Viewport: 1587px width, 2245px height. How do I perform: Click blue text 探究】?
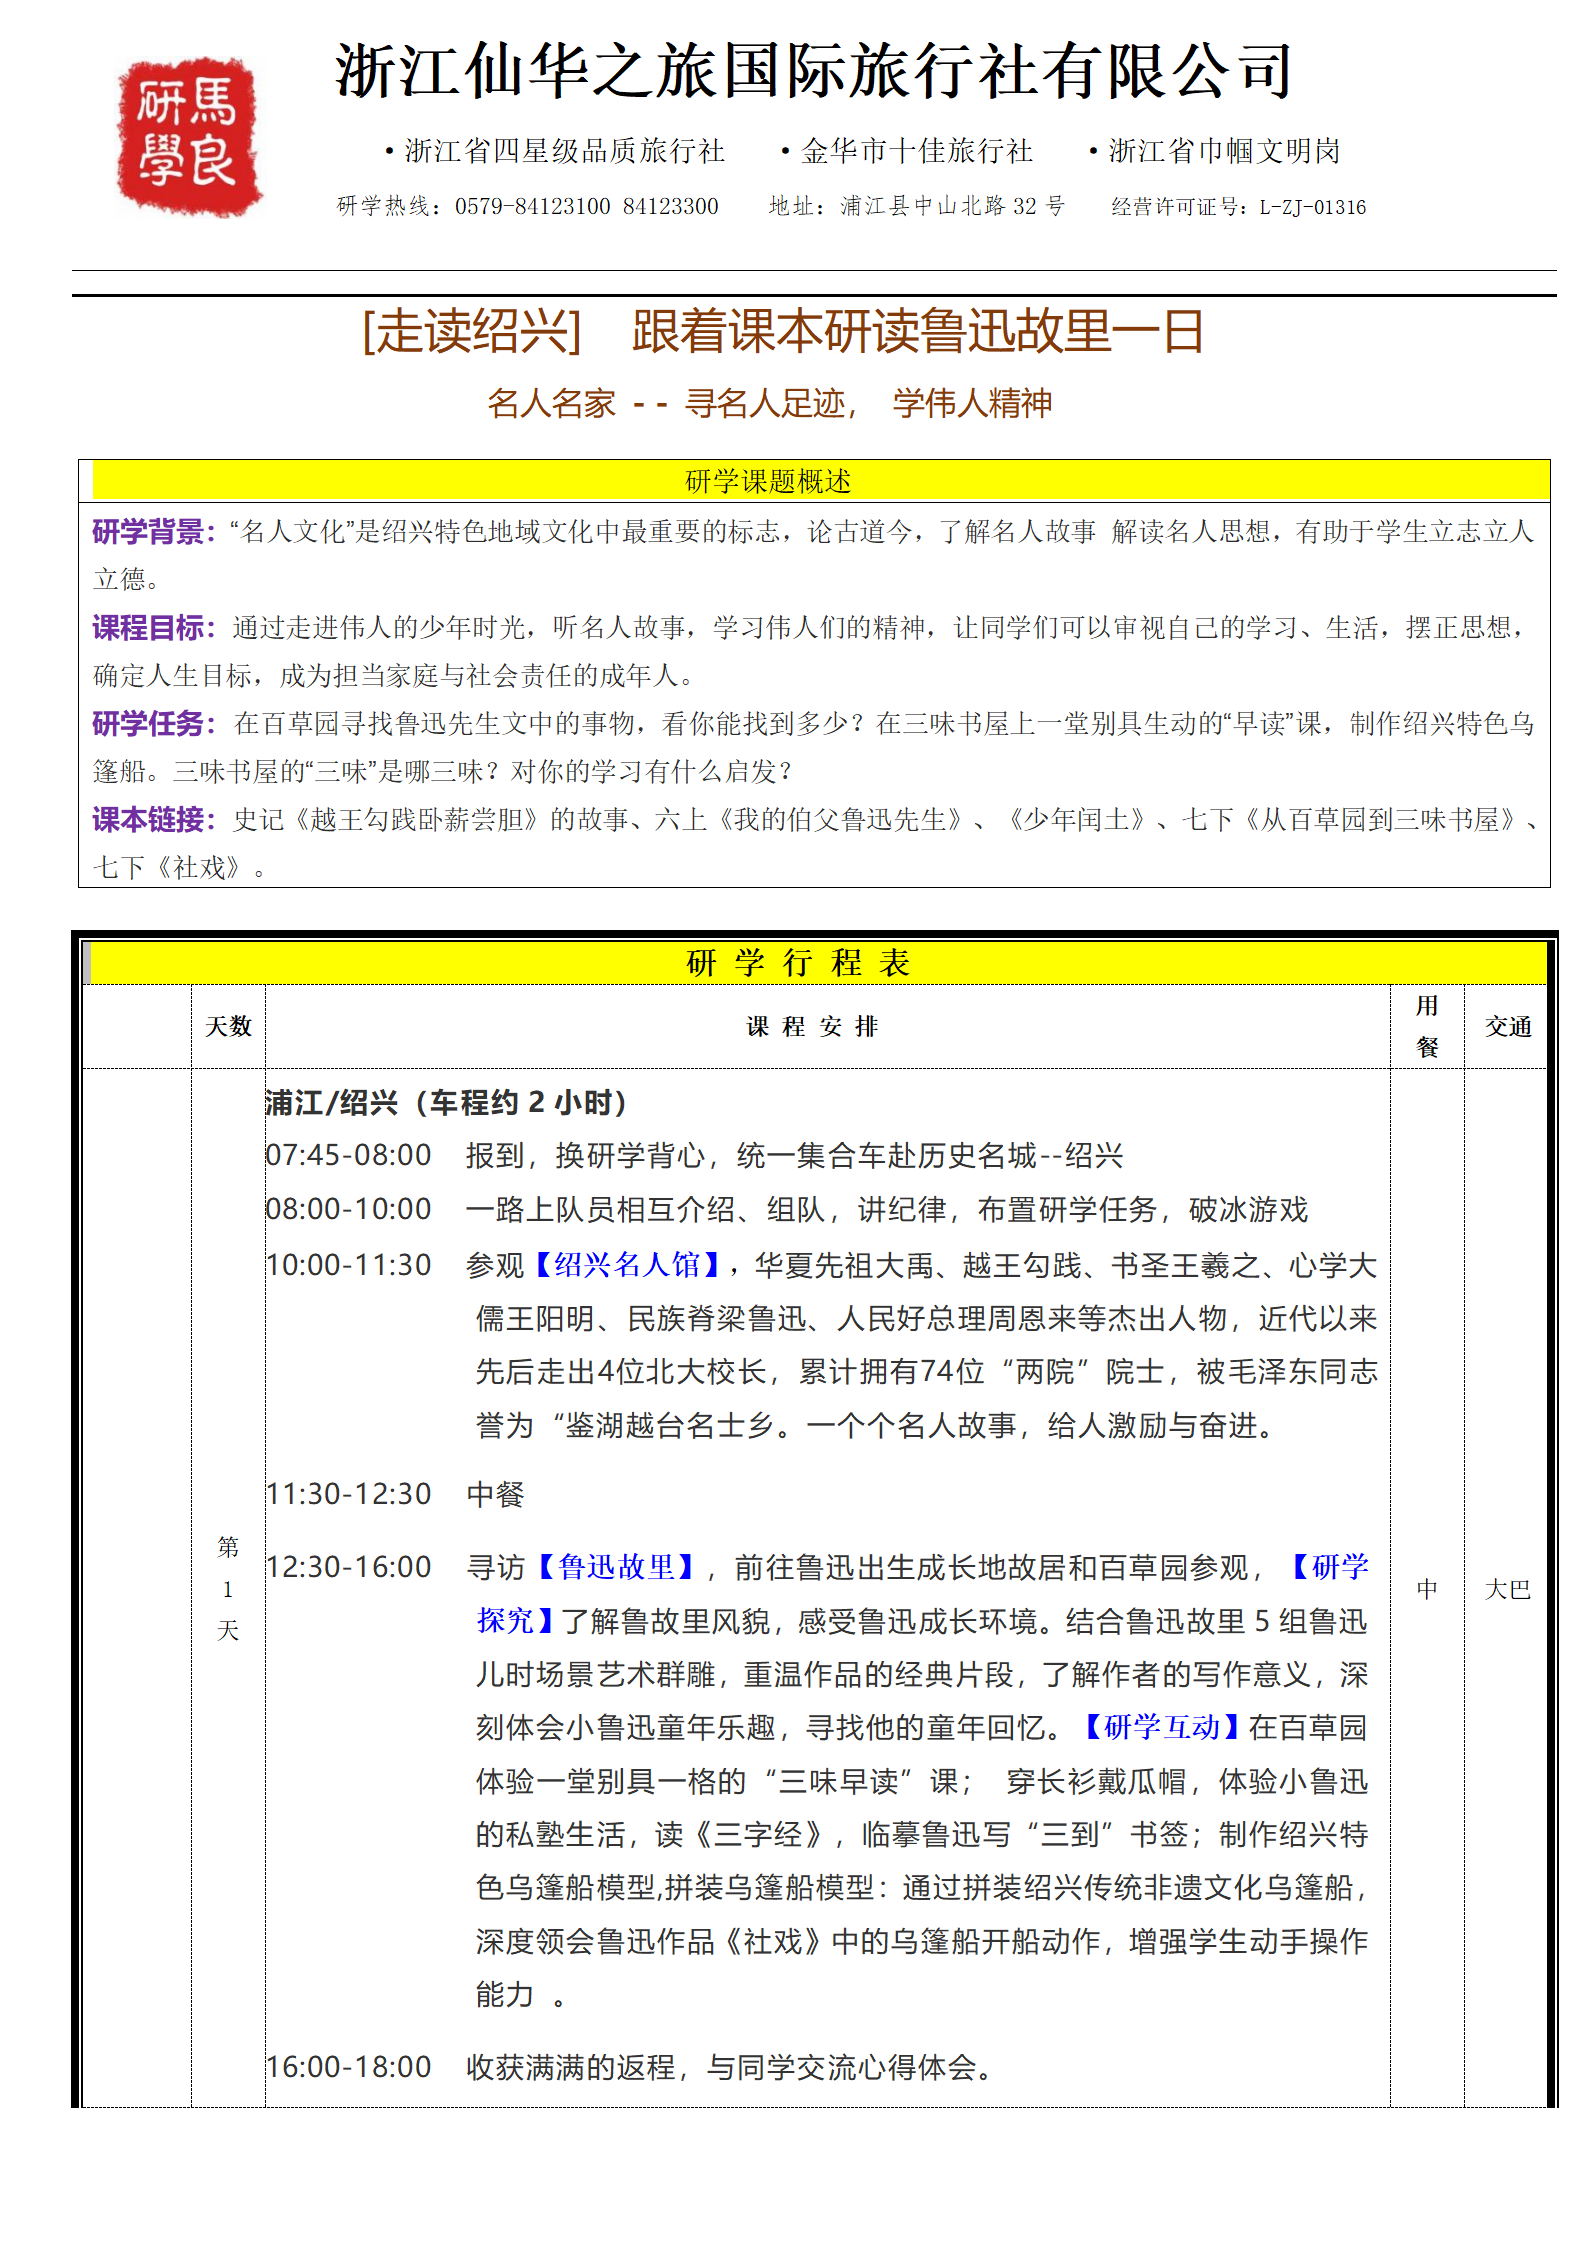517,1620
